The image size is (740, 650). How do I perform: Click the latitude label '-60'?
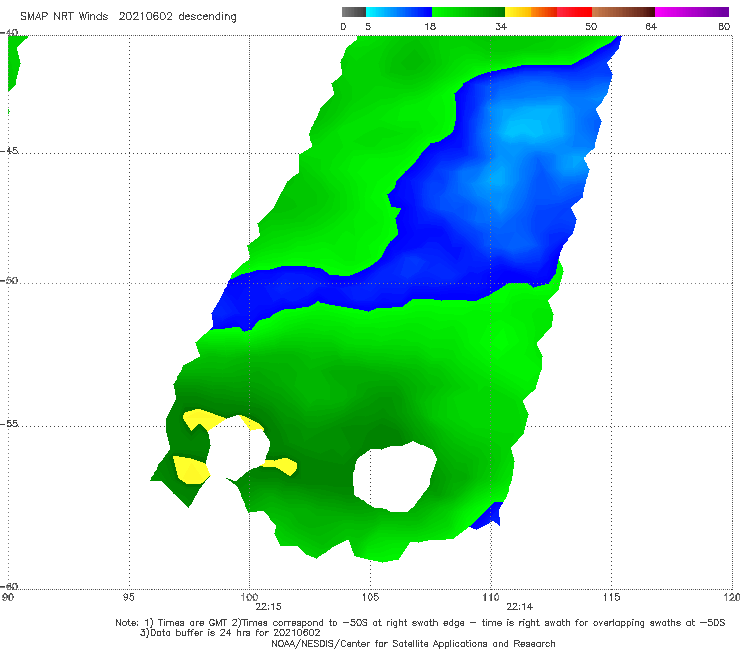click(x=9, y=586)
